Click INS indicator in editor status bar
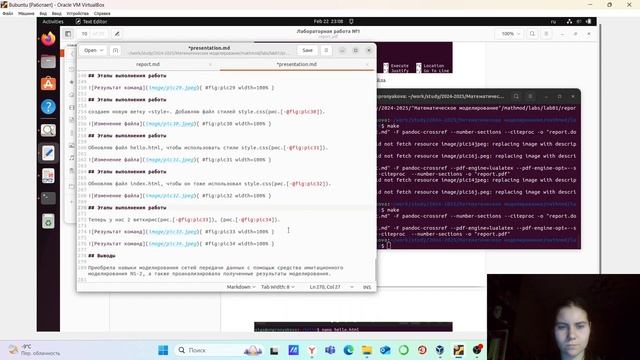The image size is (640, 360). (x=367, y=287)
